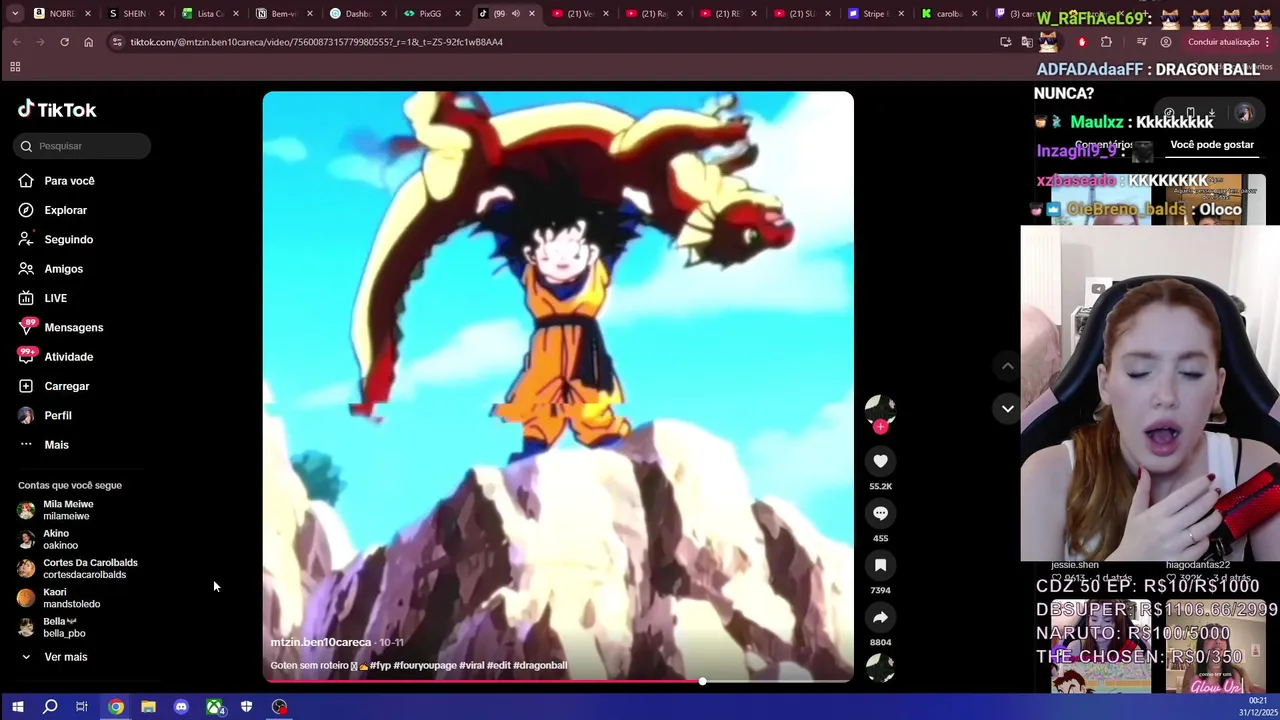Open Task View on taskbar
The image size is (1280, 720).
click(82, 707)
